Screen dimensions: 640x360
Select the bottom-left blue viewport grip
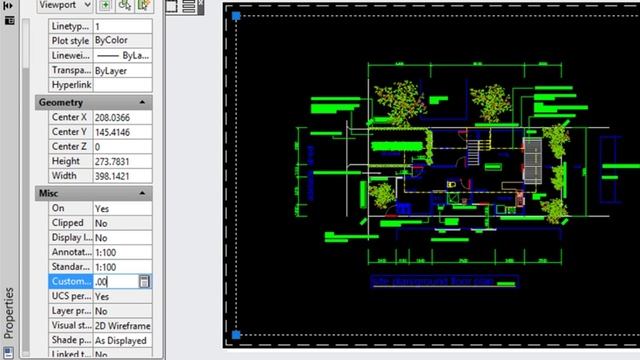[x=236, y=335]
